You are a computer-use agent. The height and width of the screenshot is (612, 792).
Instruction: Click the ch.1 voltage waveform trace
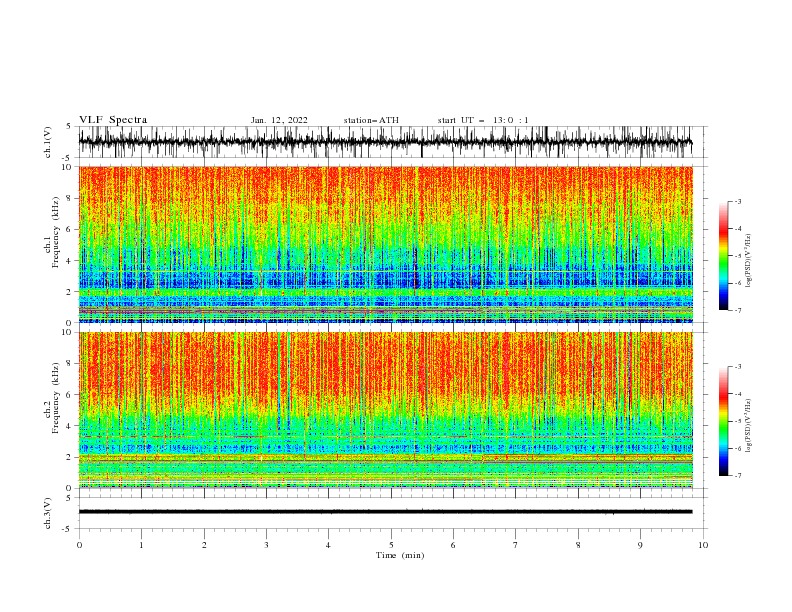(385, 142)
